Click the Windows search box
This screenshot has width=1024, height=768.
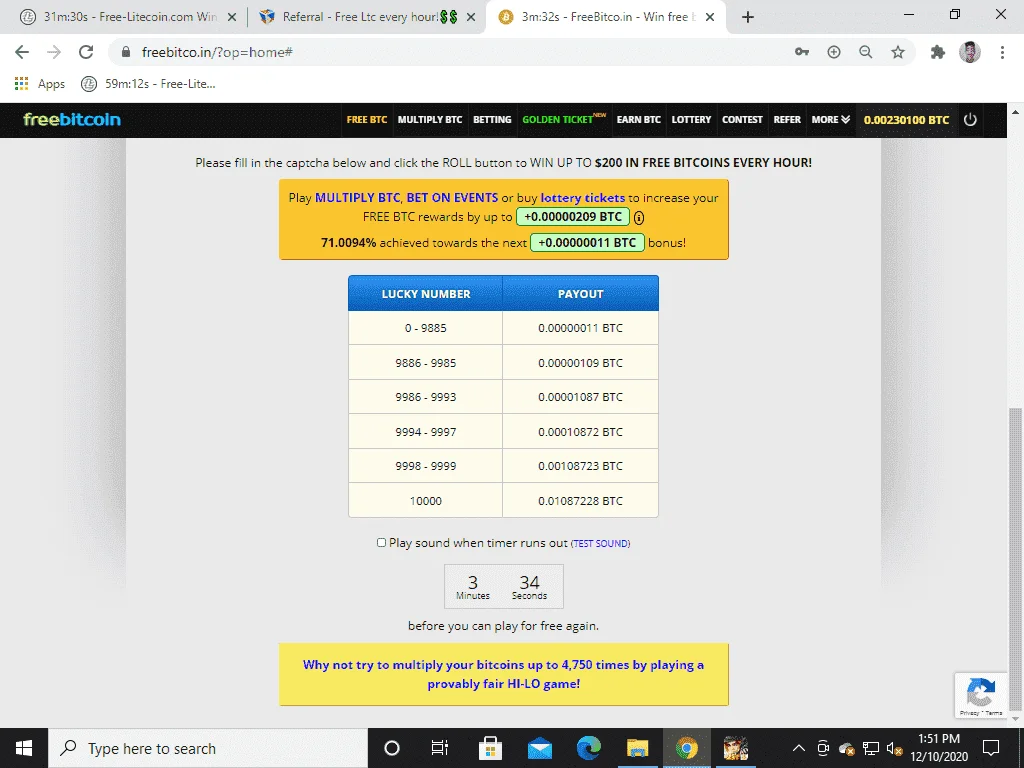(208, 748)
